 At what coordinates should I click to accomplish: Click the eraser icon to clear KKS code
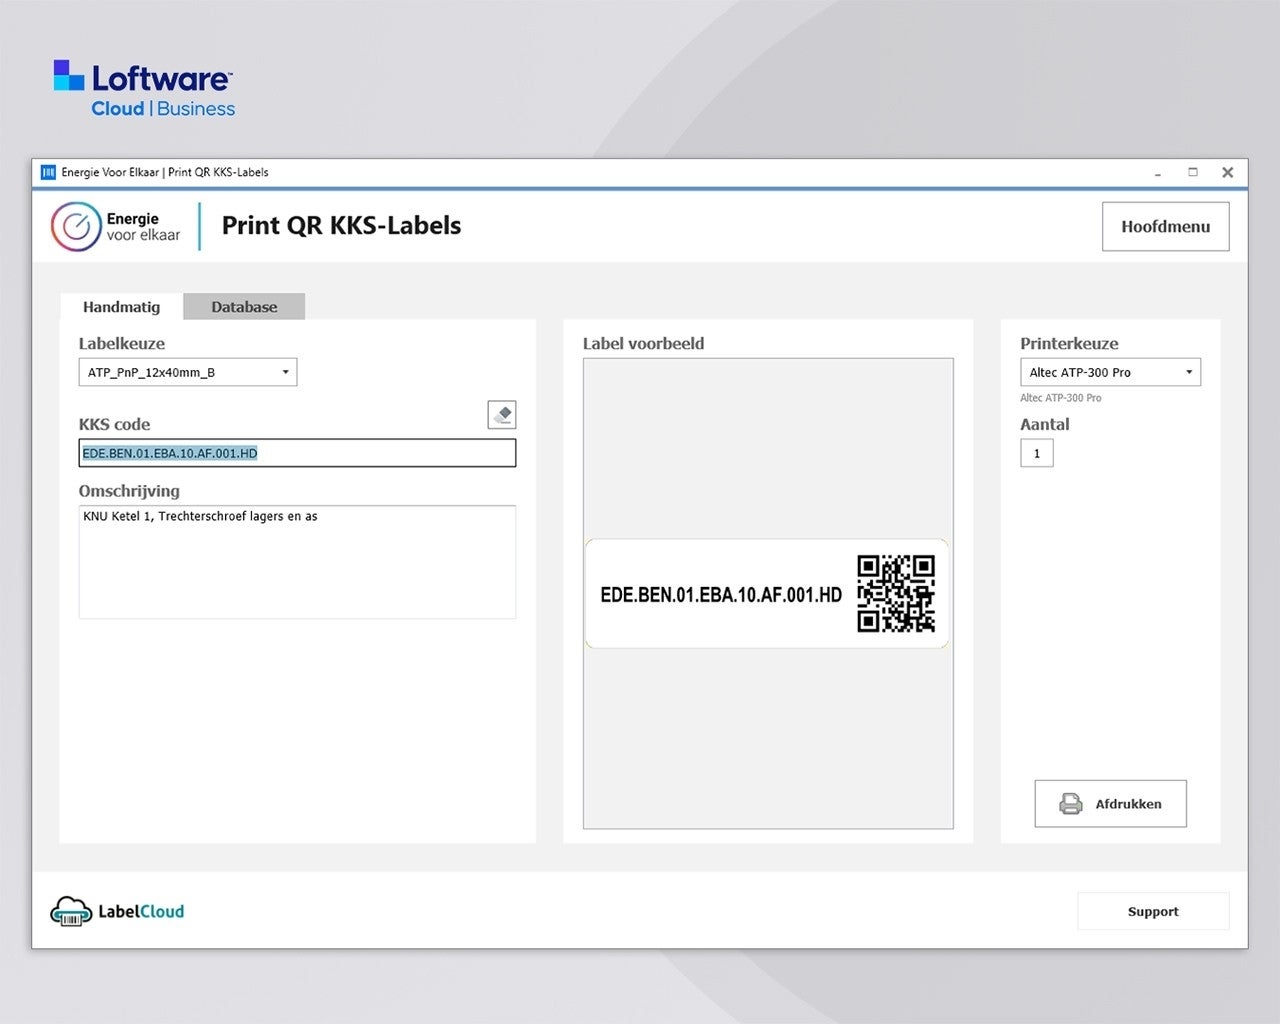[x=502, y=414]
